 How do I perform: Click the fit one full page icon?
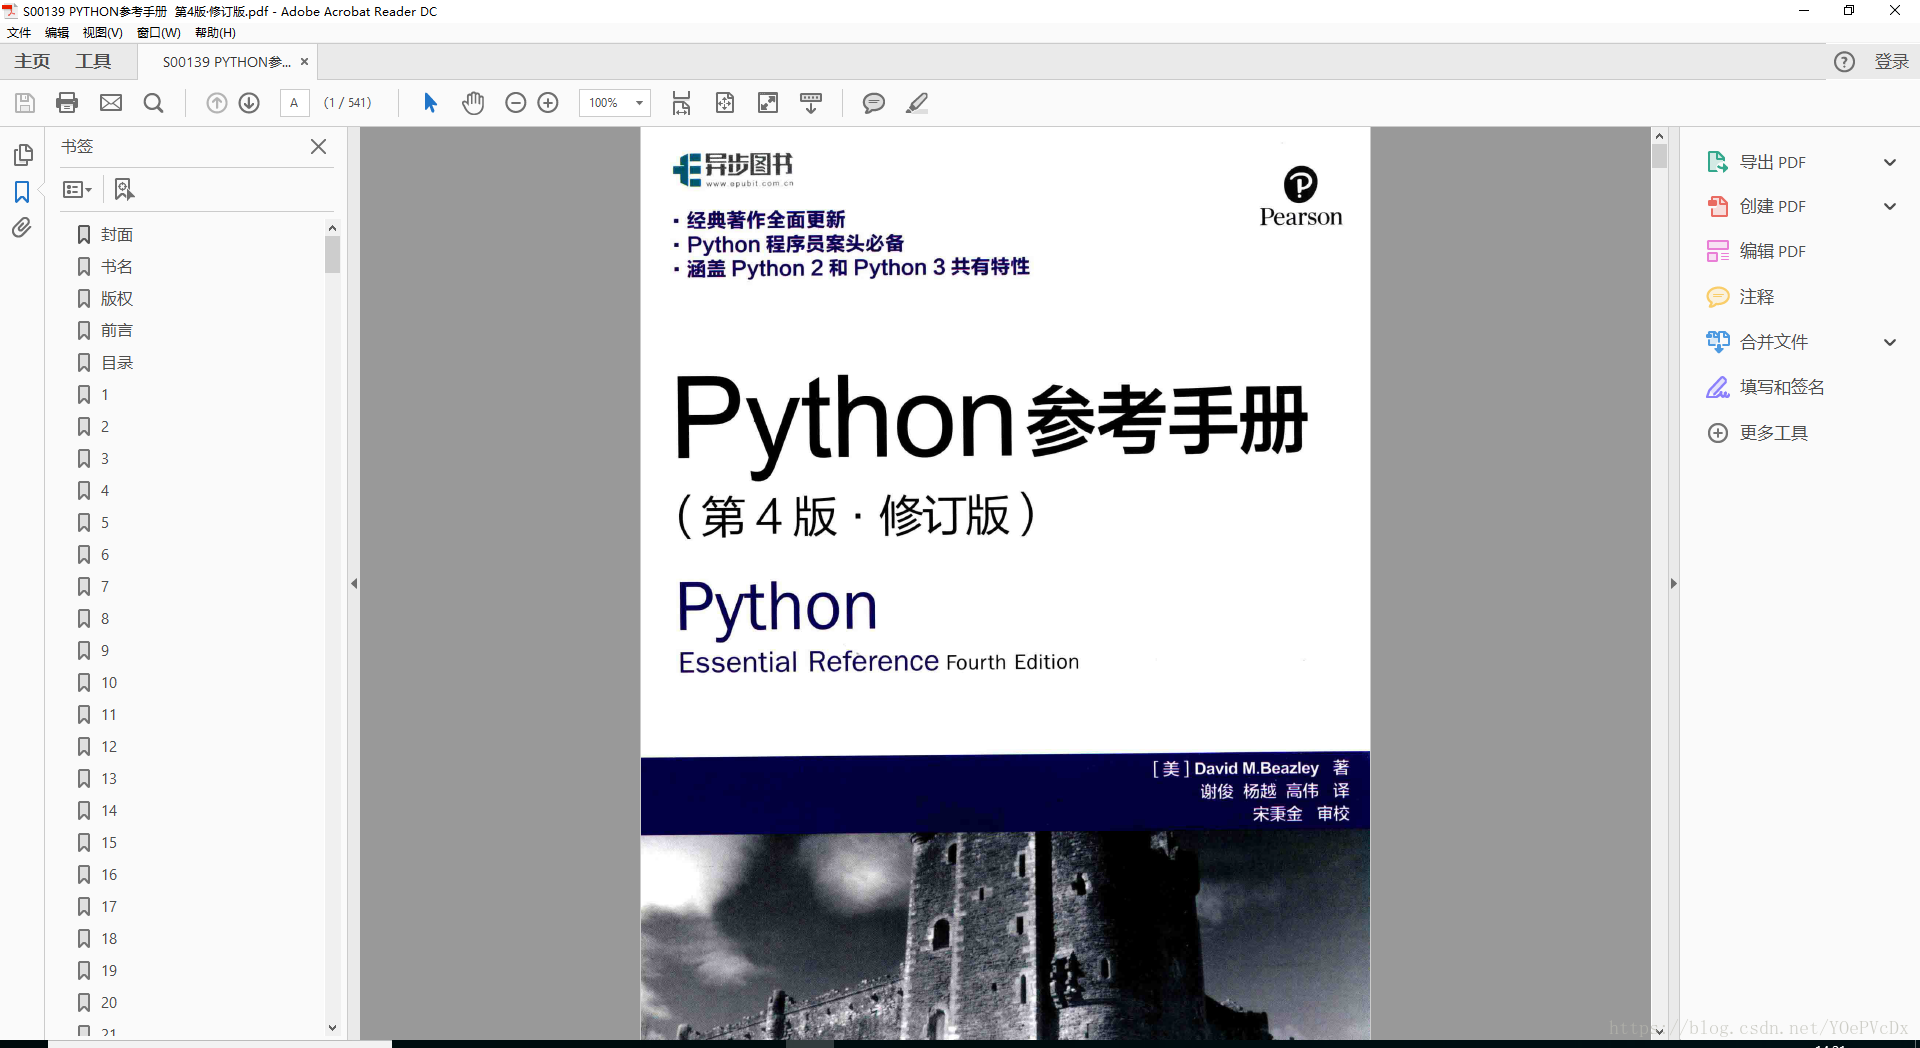click(x=725, y=103)
